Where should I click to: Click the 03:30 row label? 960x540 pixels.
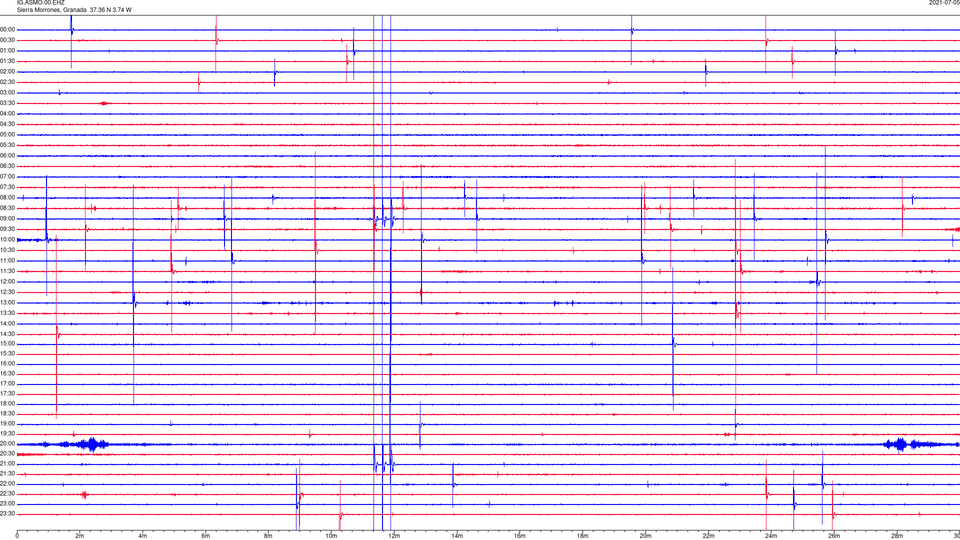[8, 103]
